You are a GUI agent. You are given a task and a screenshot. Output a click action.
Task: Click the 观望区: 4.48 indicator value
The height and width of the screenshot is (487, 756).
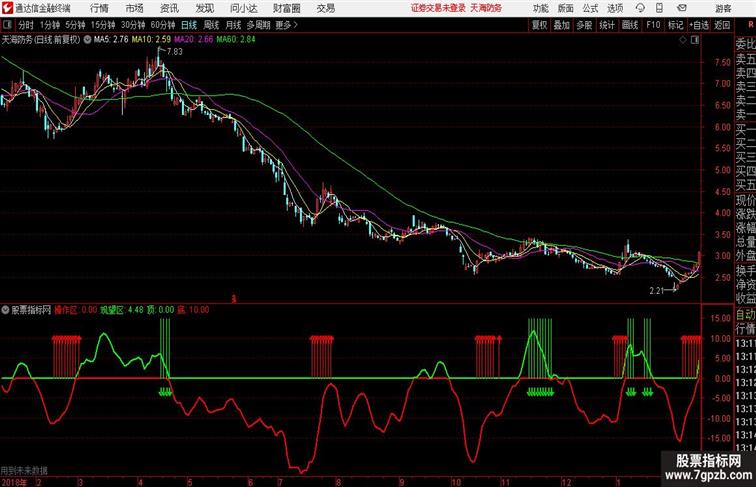point(122,310)
